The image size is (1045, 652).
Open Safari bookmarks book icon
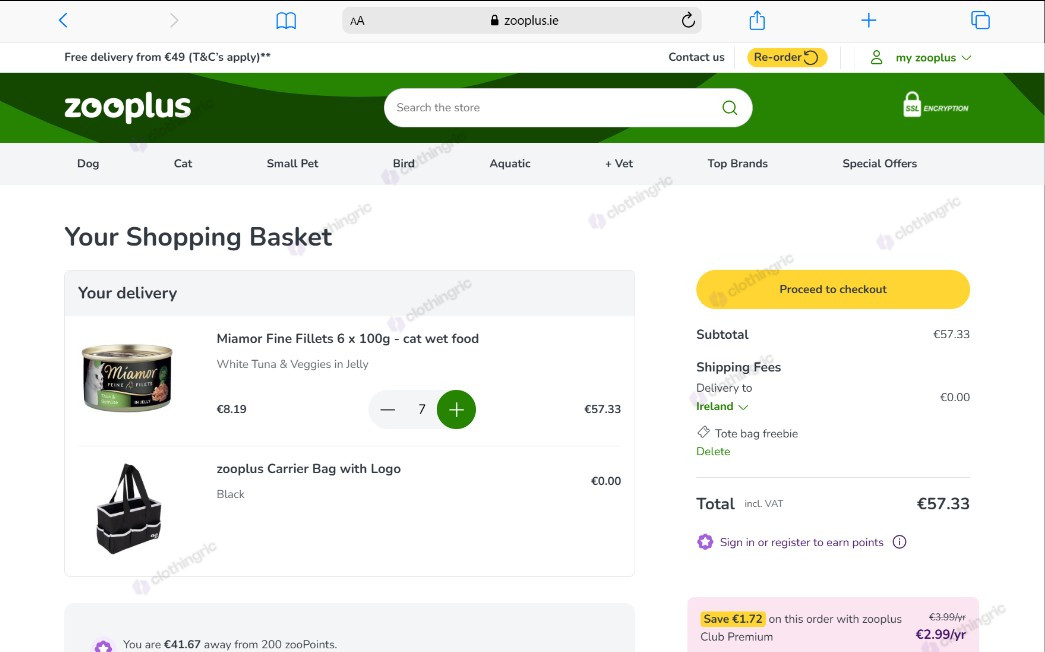286,21
